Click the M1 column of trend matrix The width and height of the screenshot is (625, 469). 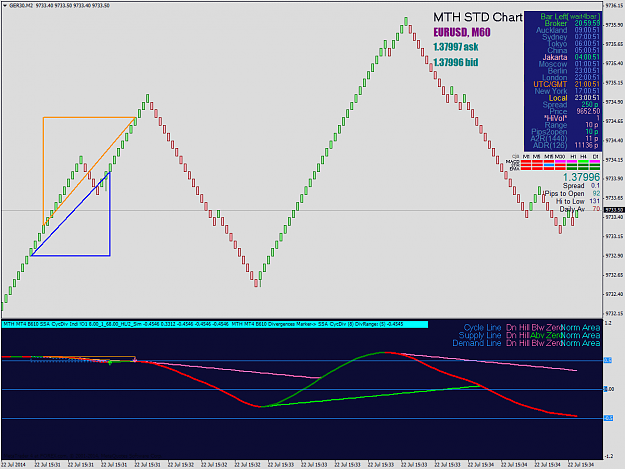(526, 163)
